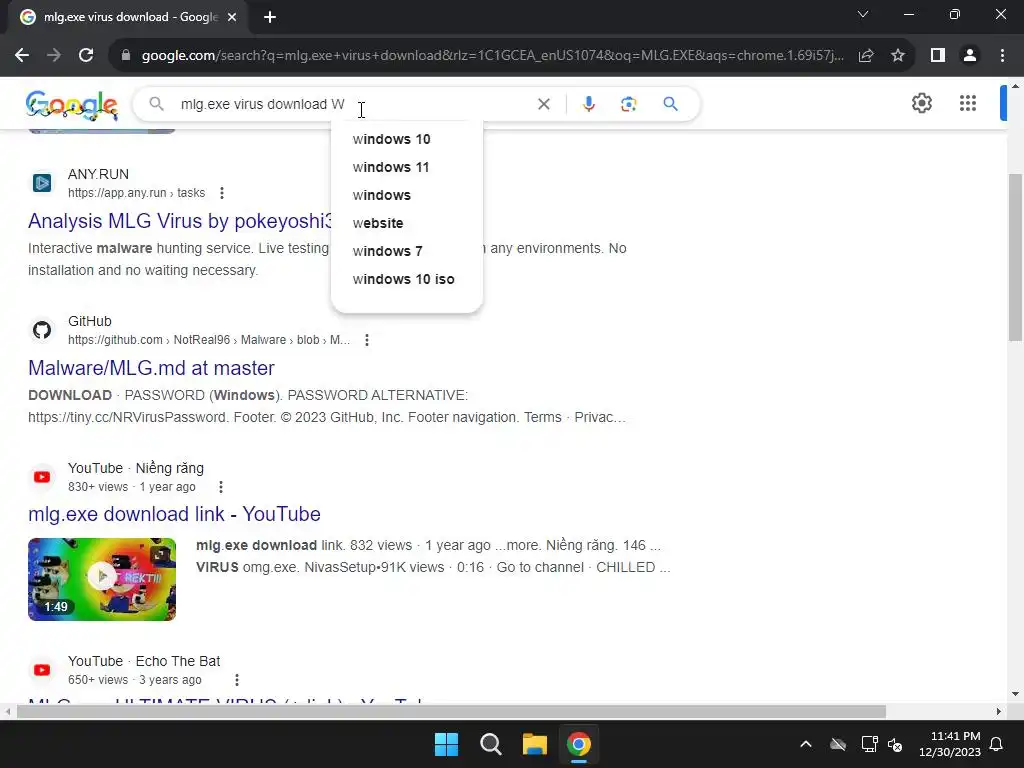Bookmark this tab with star icon
The width and height of the screenshot is (1024, 768).
point(898,56)
